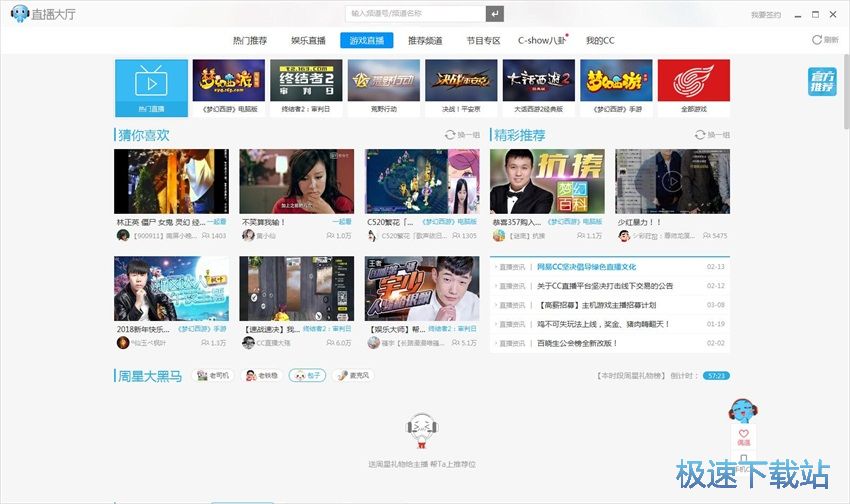850x504 pixels.
Task: Open news 百晓生公会榜全新改版!
Action: click(577, 343)
